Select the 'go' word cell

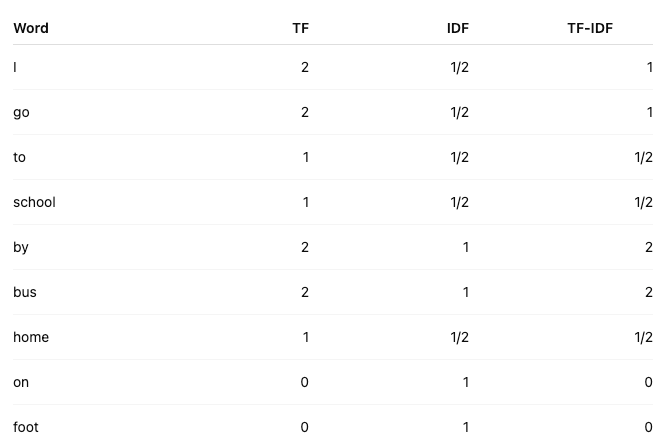tap(21, 112)
